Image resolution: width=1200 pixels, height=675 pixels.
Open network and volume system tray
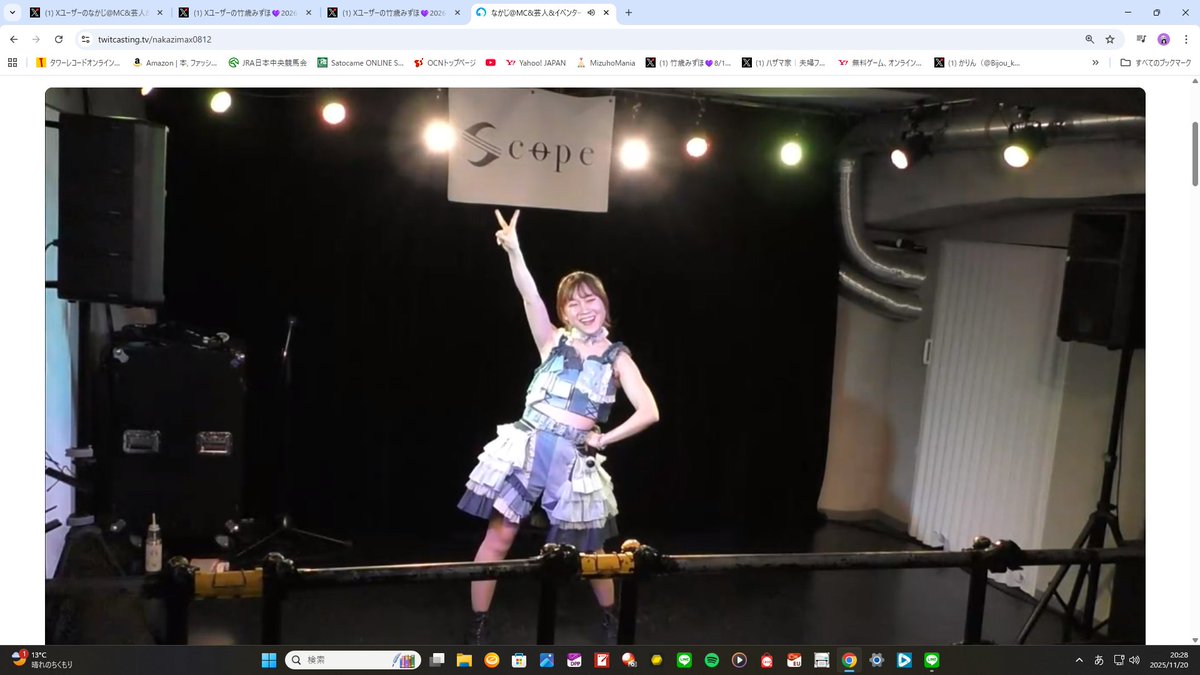(x=1126, y=660)
